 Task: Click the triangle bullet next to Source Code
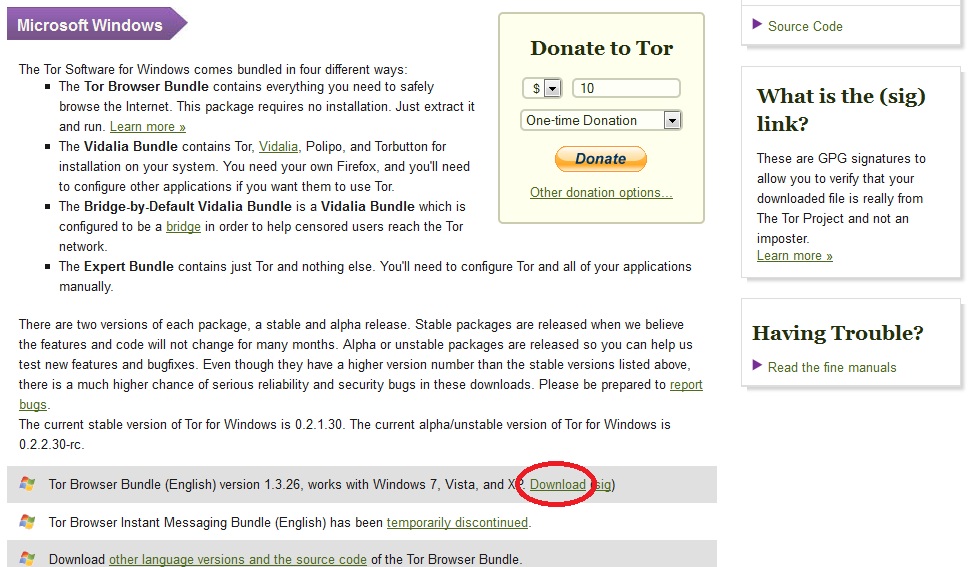pyautogui.click(x=757, y=25)
